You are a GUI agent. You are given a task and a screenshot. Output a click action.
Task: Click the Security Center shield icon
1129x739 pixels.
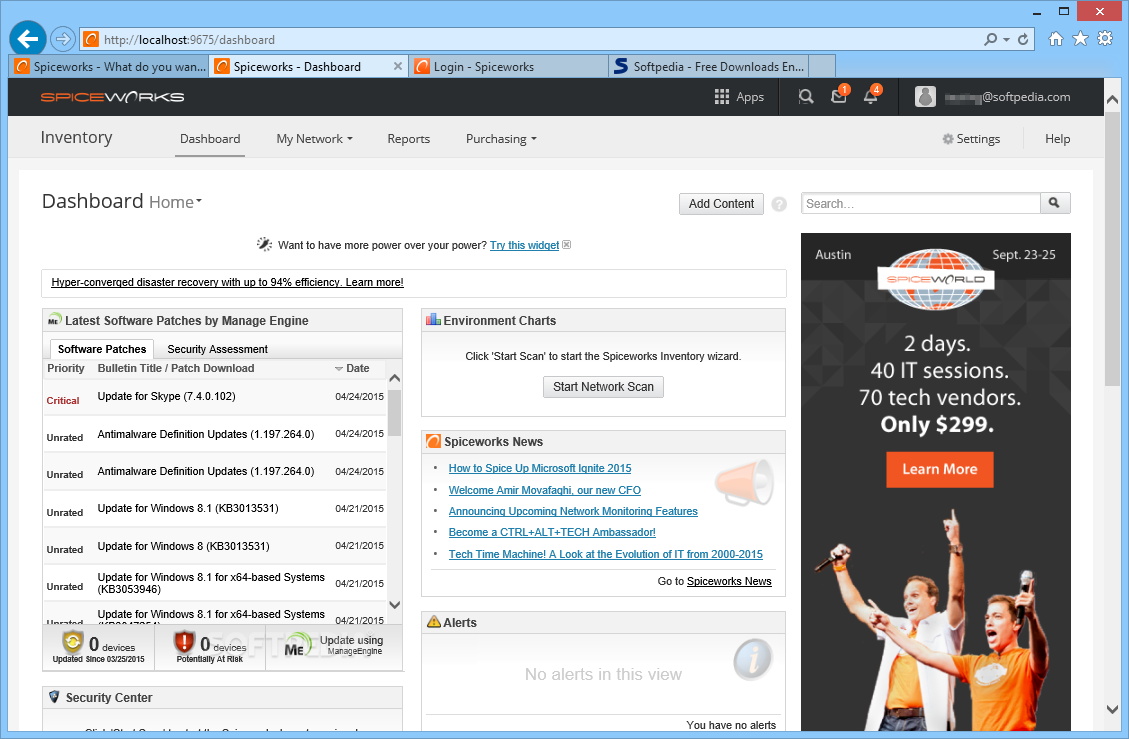[x=54, y=697]
